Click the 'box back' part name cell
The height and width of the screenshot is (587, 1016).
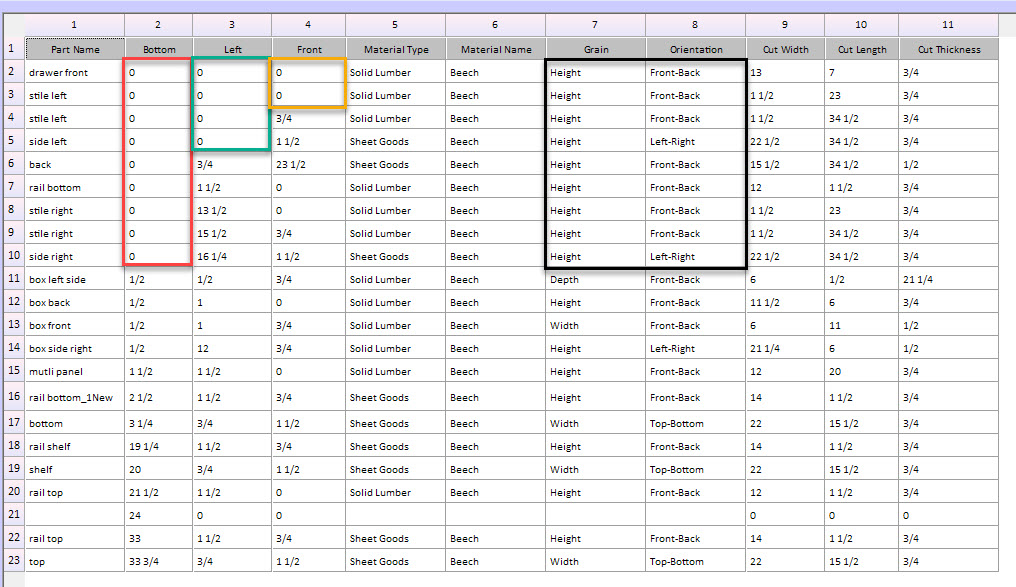75,303
